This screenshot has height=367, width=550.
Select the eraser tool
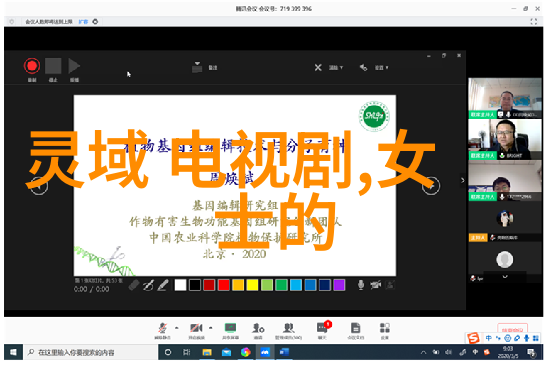coord(134,285)
